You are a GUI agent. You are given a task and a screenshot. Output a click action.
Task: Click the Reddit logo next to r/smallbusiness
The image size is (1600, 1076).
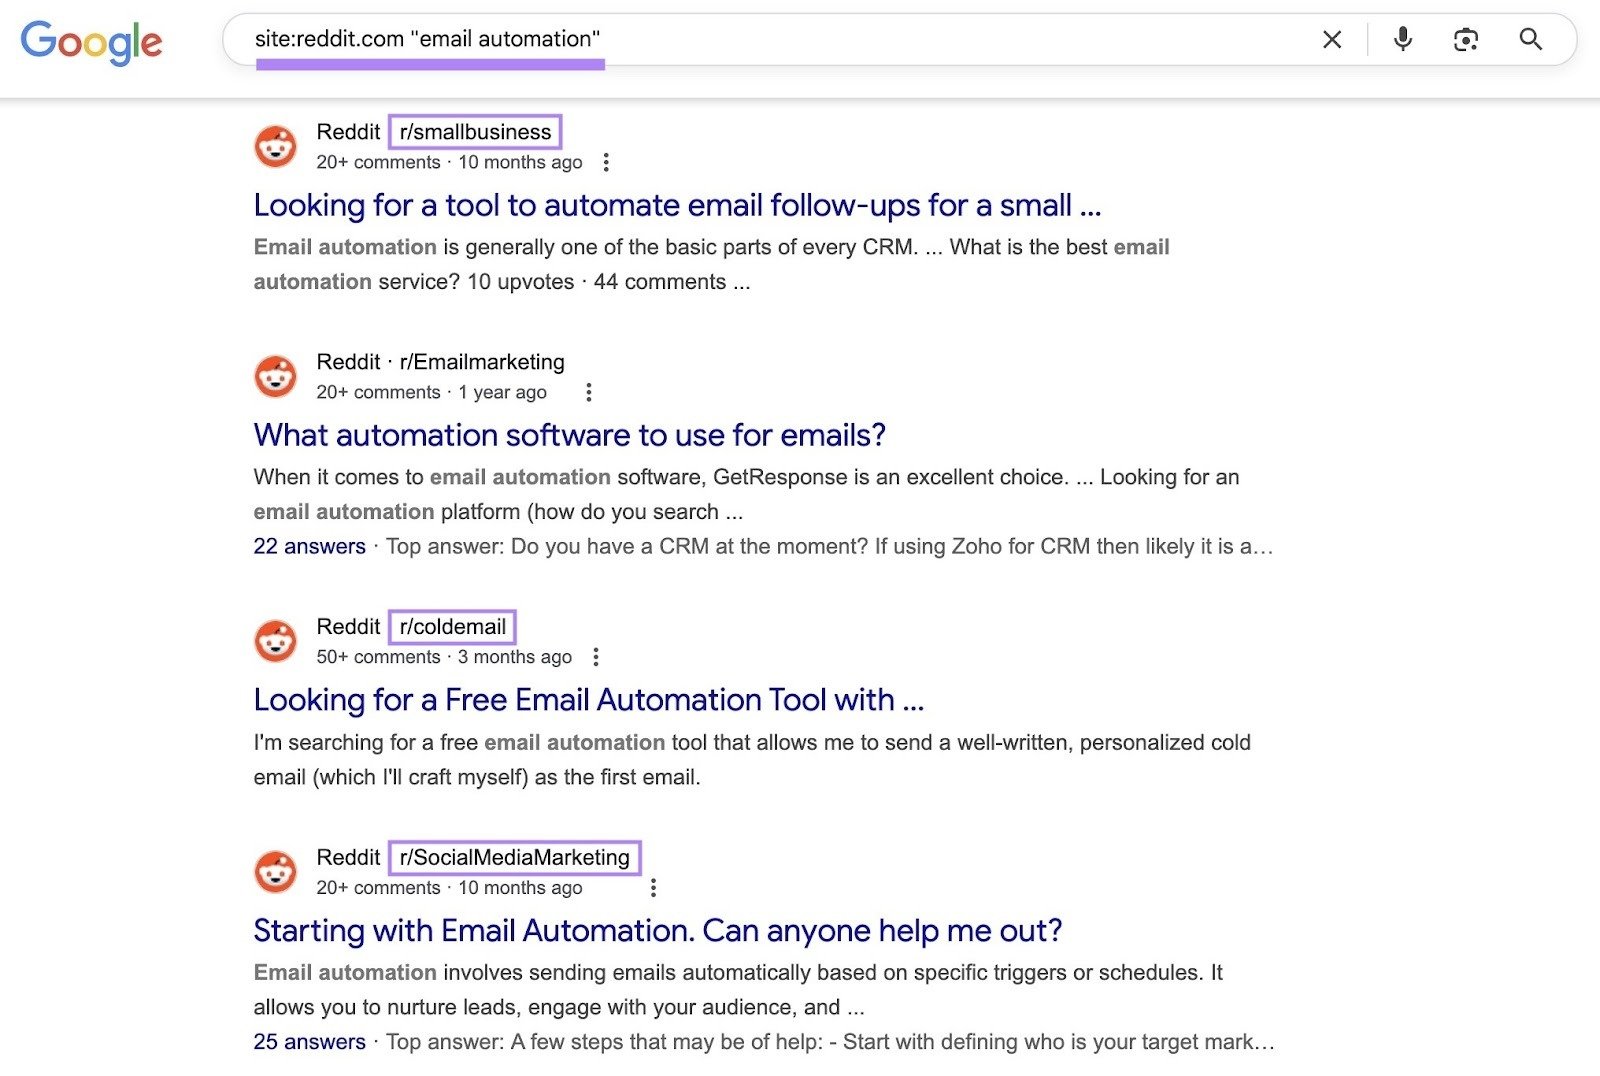[277, 145]
